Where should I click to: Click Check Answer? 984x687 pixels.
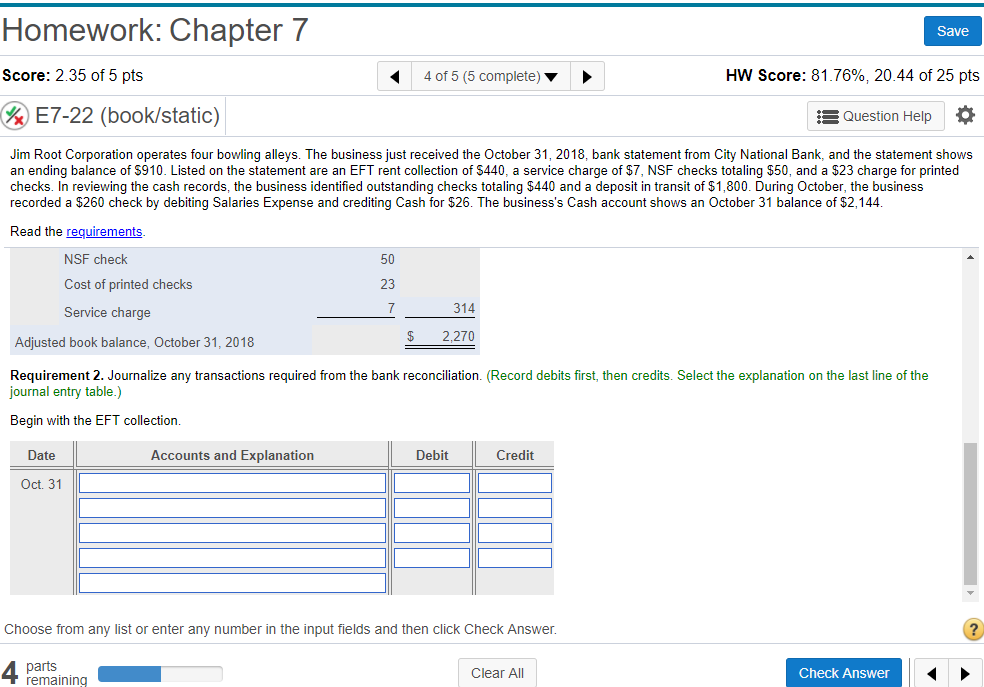click(843, 672)
